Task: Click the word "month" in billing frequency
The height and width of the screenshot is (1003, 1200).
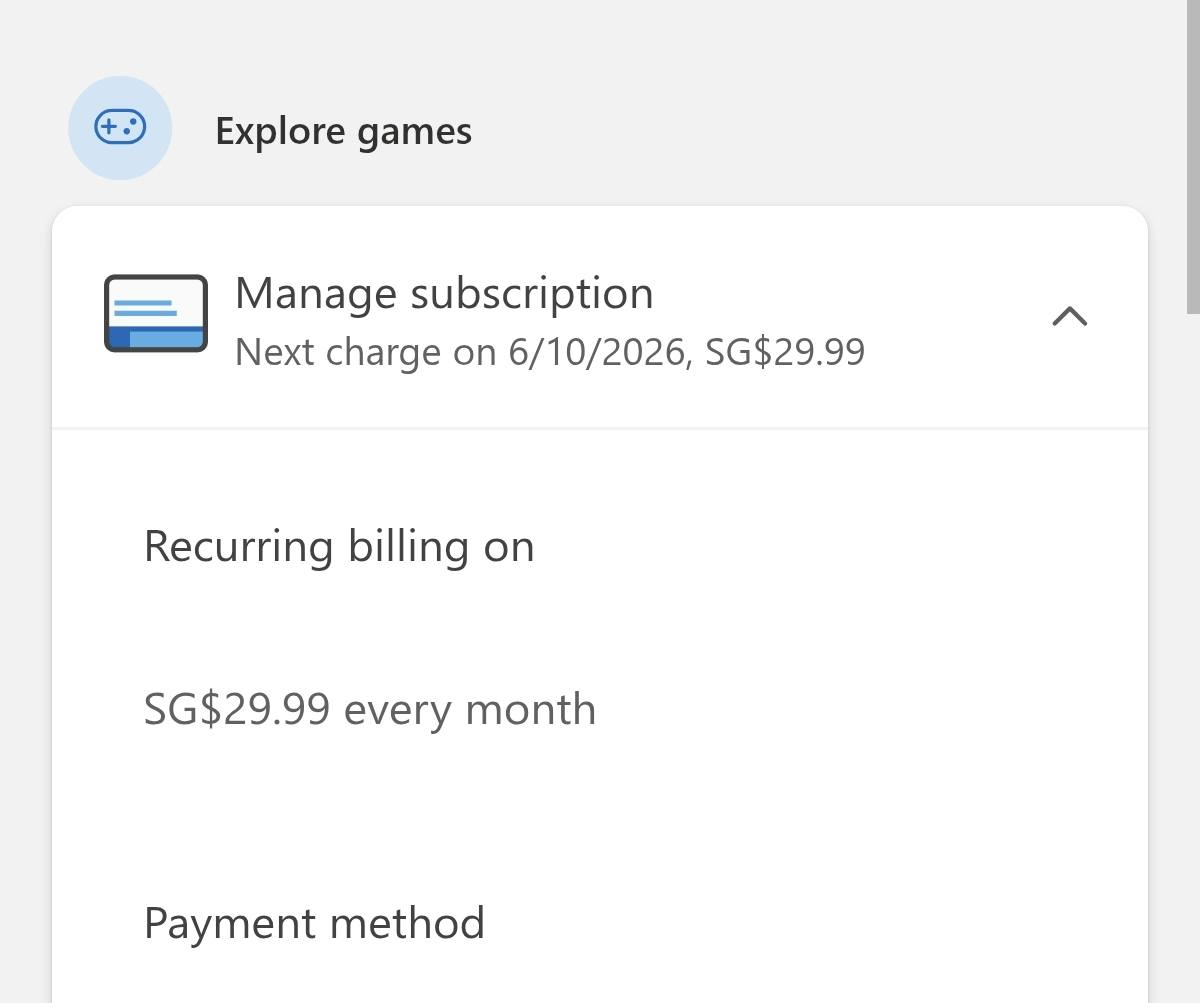Action: pos(530,710)
